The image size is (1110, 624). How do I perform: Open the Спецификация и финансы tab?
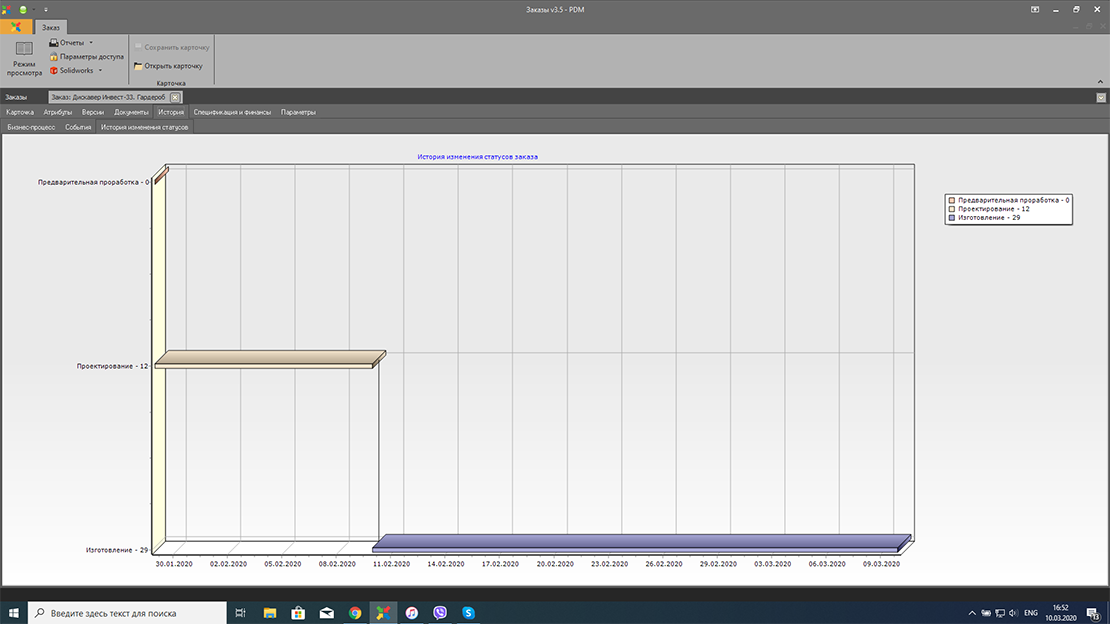[x=232, y=112]
